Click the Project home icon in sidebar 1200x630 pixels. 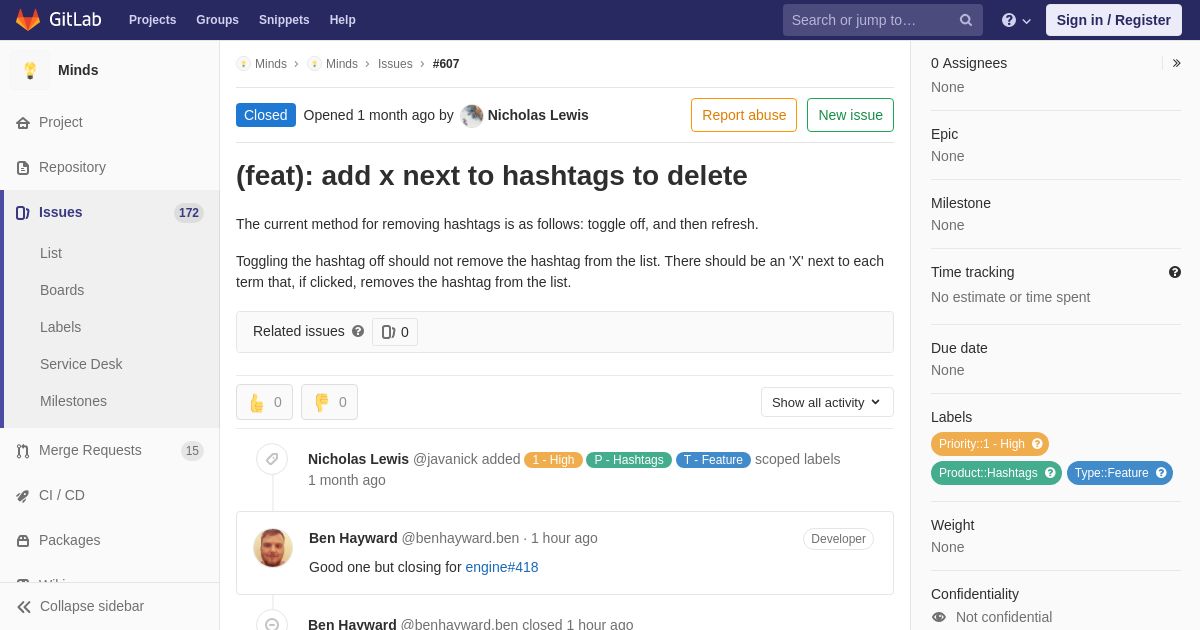point(23,123)
